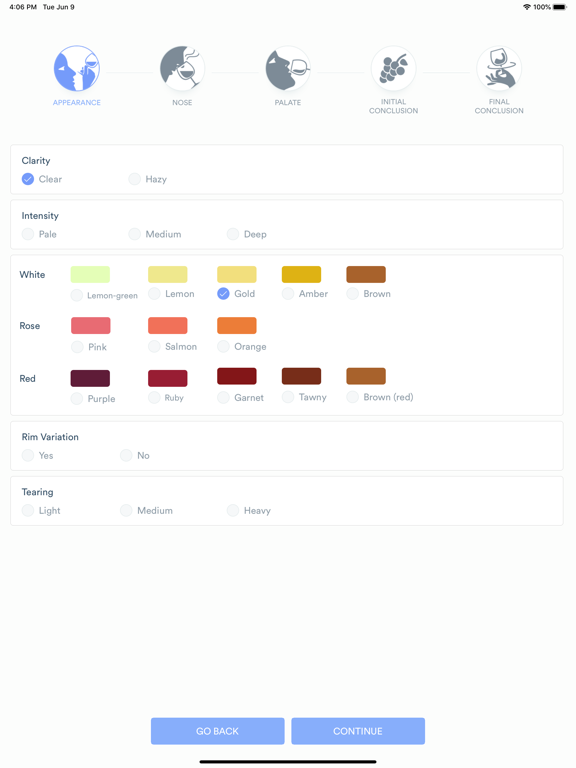This screenshot has width=576, height=768.
Task: Pick Pink rose color radio
Action: pyautogui.click(x=77, y=347)
